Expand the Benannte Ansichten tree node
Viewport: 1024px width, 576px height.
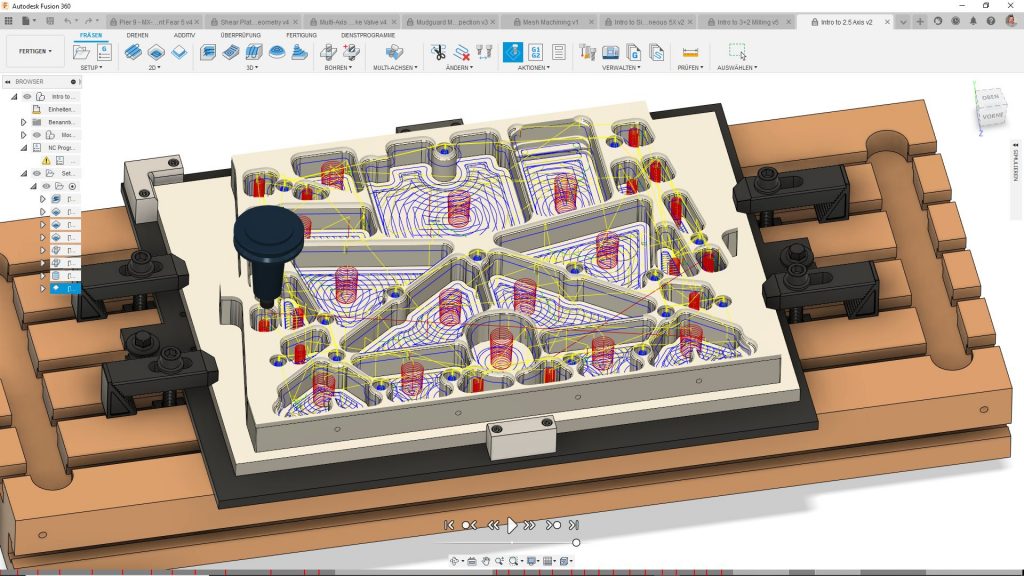tap(23, 122)
